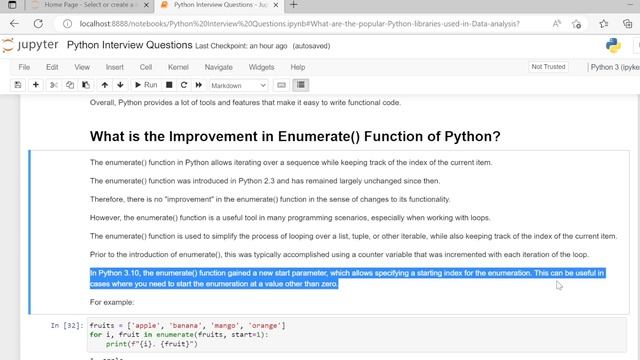Focus the address bar URL field

point(300,24)
